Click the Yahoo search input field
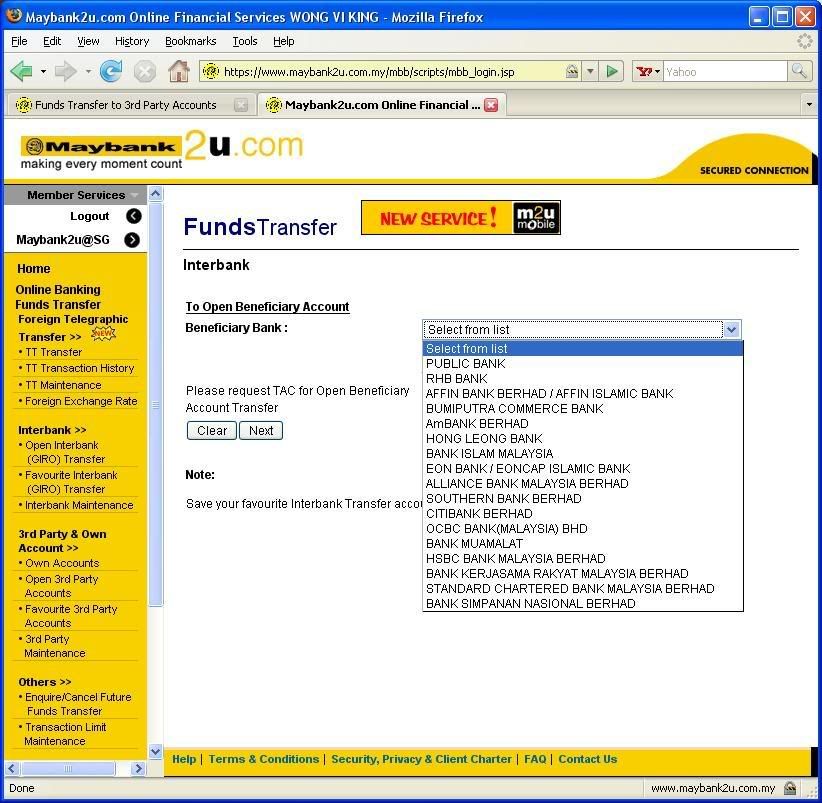The width and height of the screenshot is (822, 803). (726, 72)
